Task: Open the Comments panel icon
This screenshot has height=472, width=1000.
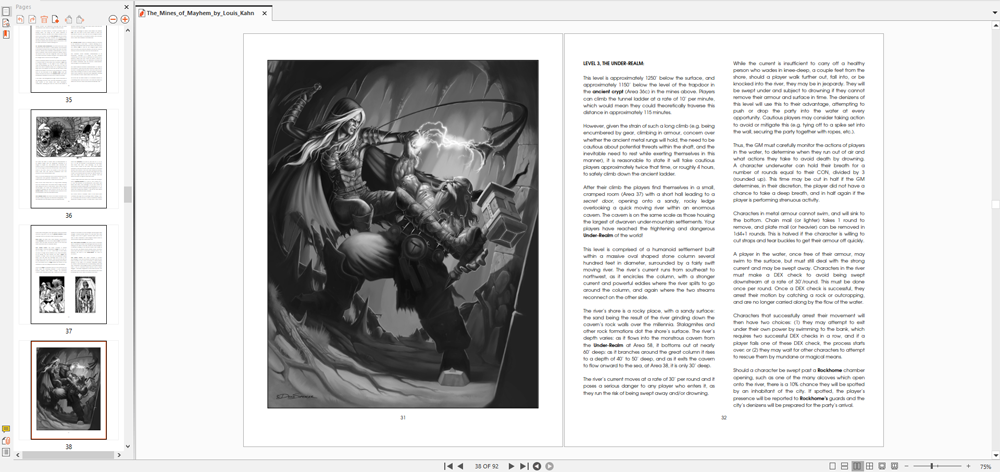Action: click(x=6, y=428)
